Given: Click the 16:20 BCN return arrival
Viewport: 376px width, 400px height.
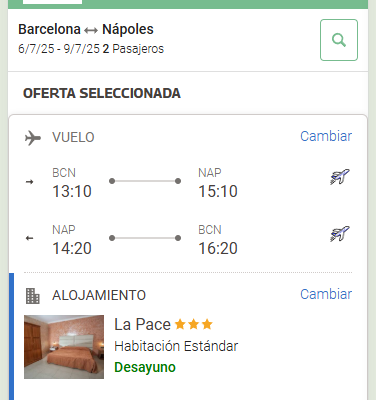Looking at the screenshot, I should click(218, 248).
